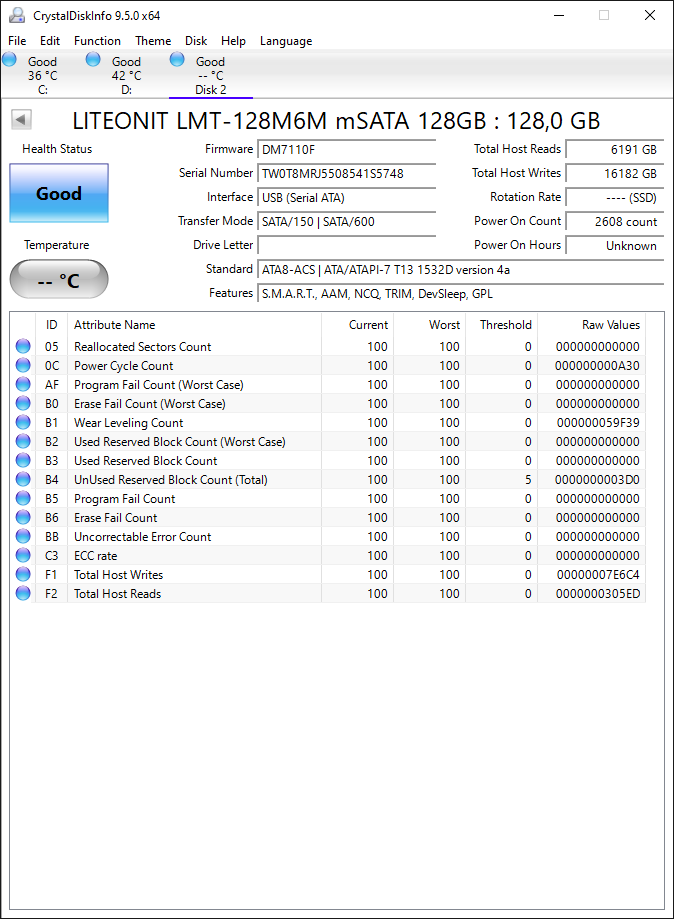Open the Disk menu

pos(196,41)
